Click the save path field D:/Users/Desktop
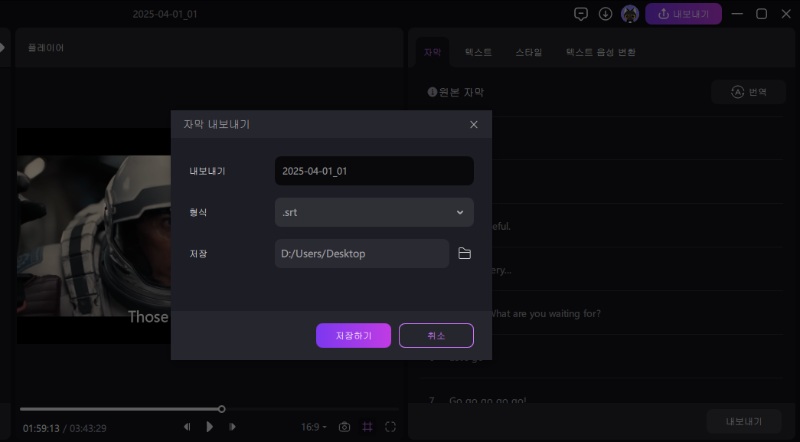The height and width of the screenshot is (442, 800). coord(362,254)
